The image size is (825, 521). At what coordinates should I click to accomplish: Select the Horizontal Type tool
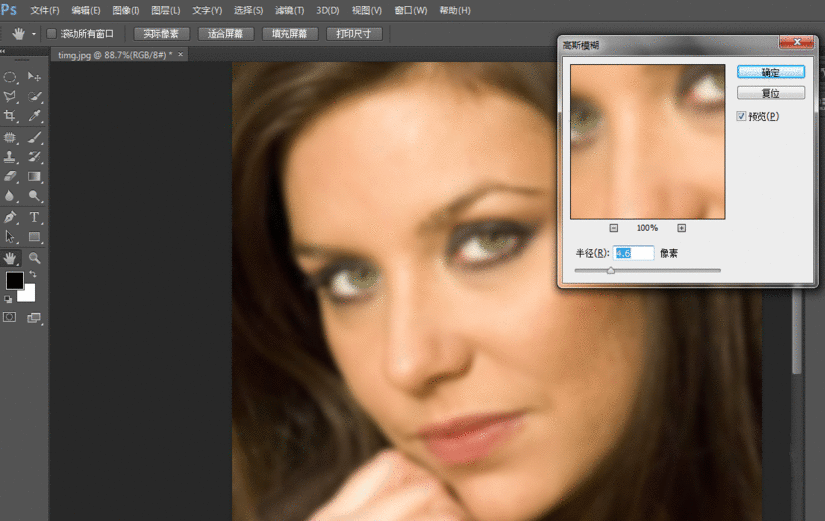(x=35, y=217)
